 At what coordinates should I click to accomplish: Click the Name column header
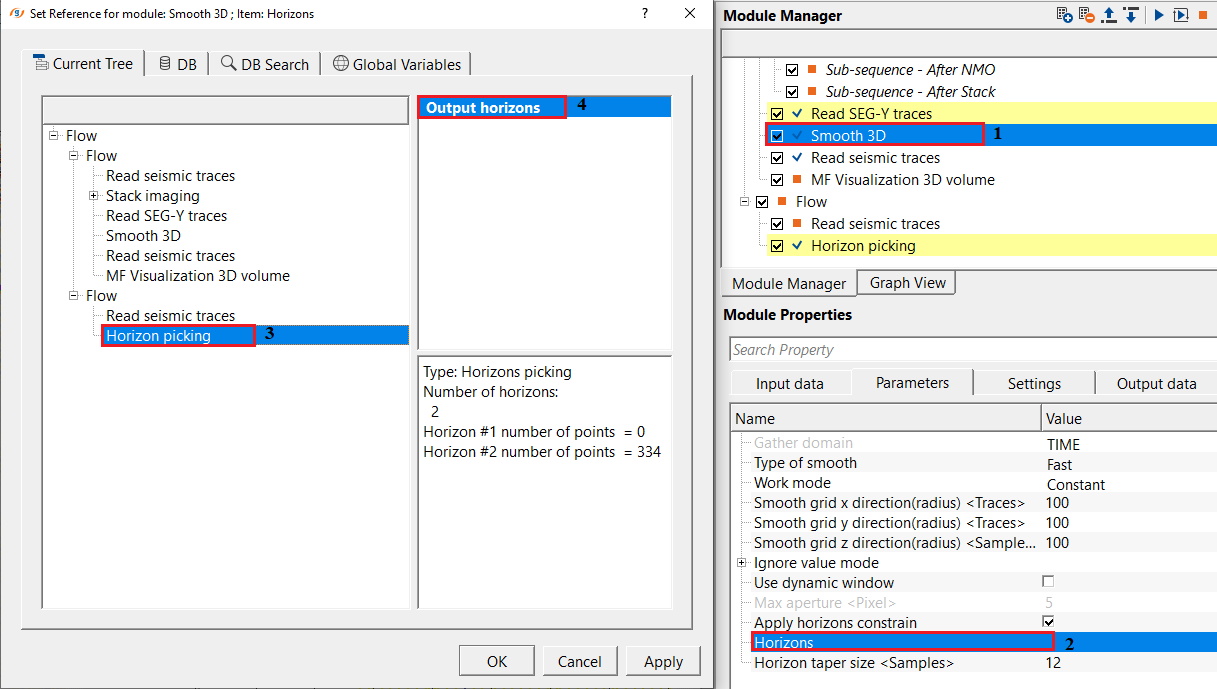(x=886, y=418)
